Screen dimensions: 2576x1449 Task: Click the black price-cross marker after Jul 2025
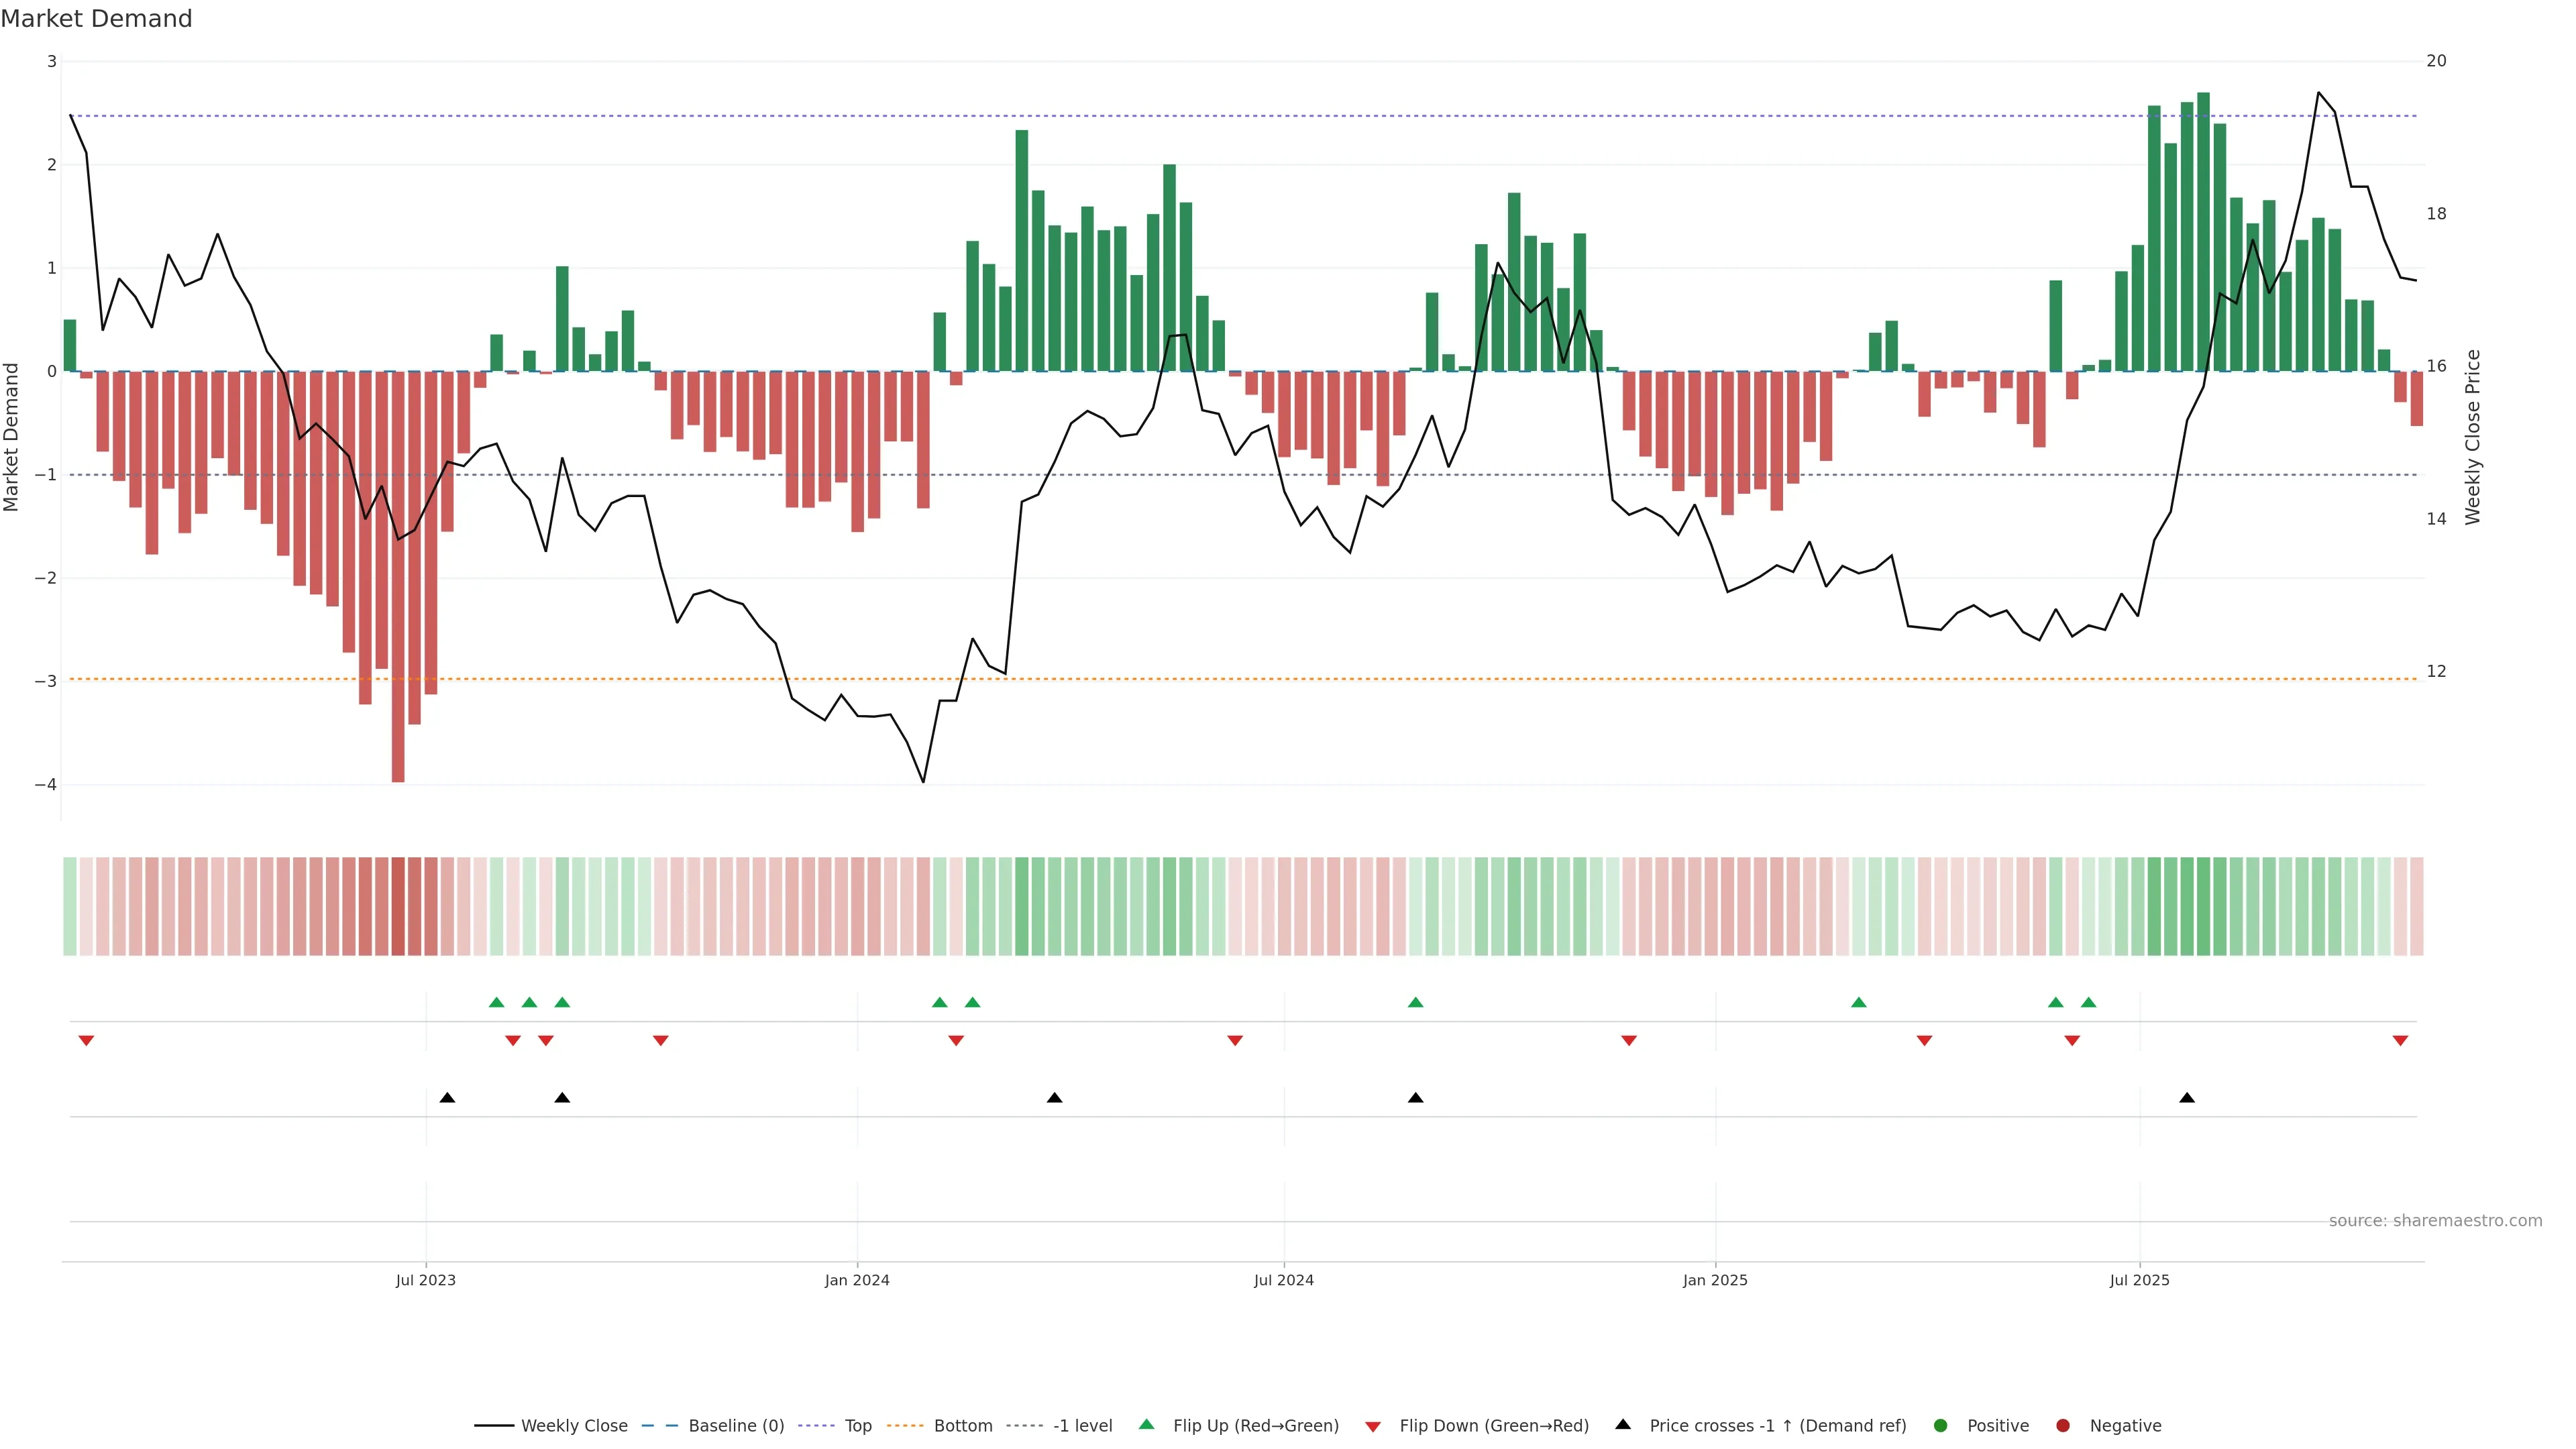(x=2187, y=1098)
